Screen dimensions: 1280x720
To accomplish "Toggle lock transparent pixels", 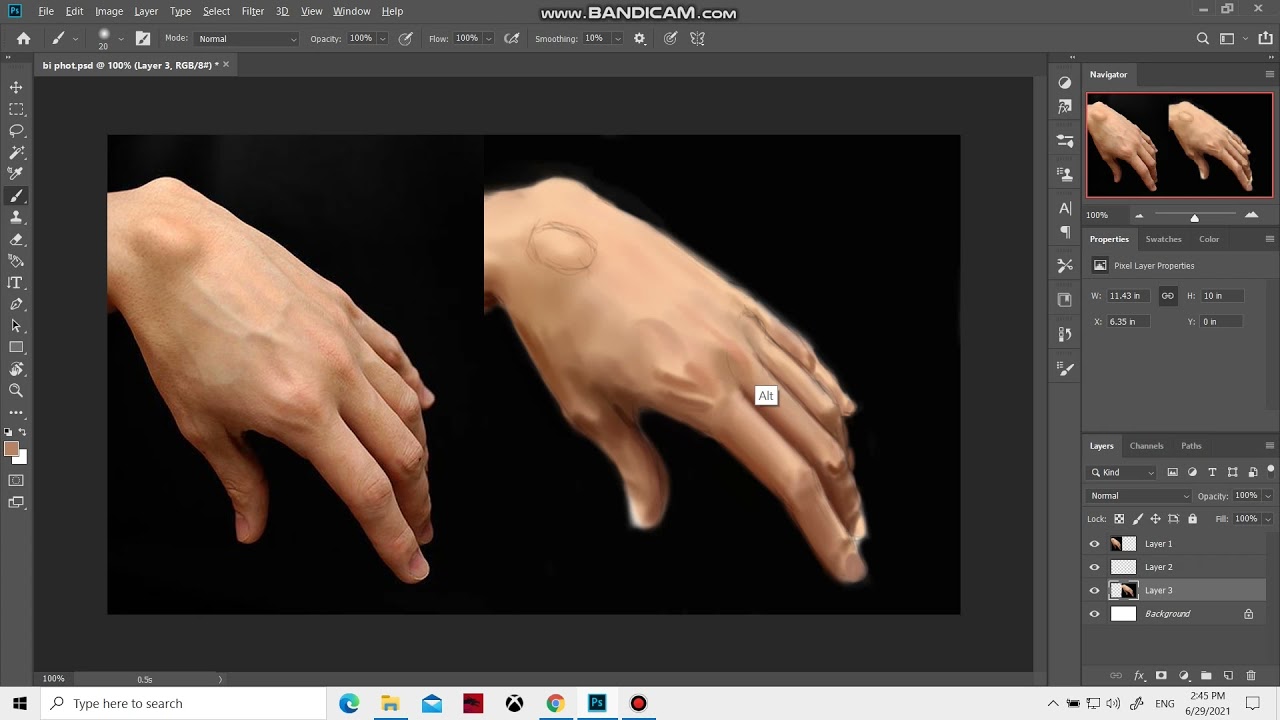I will 1119,519.
